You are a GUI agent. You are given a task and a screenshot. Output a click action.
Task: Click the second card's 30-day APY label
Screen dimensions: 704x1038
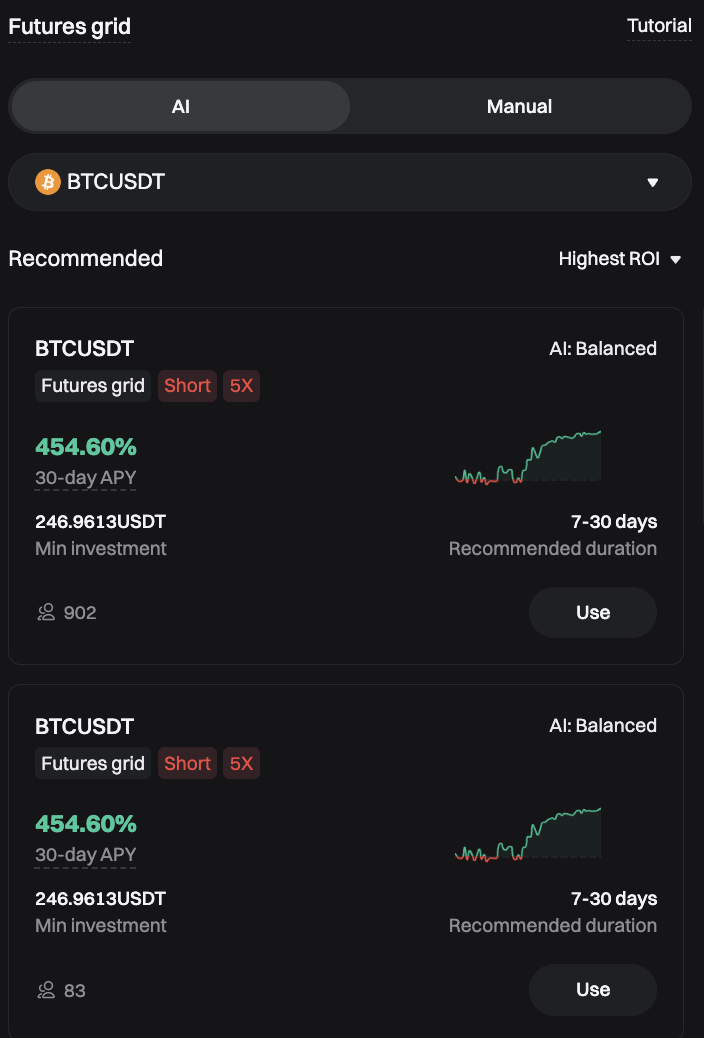[85, 855]
